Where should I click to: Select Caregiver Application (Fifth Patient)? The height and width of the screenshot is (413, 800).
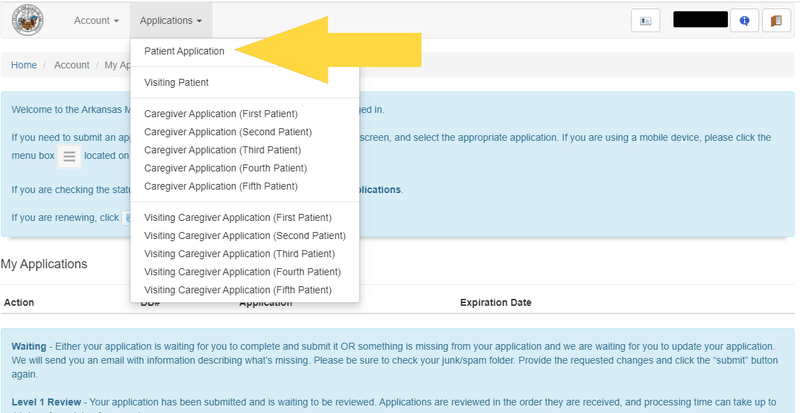[x=221, y=186]
